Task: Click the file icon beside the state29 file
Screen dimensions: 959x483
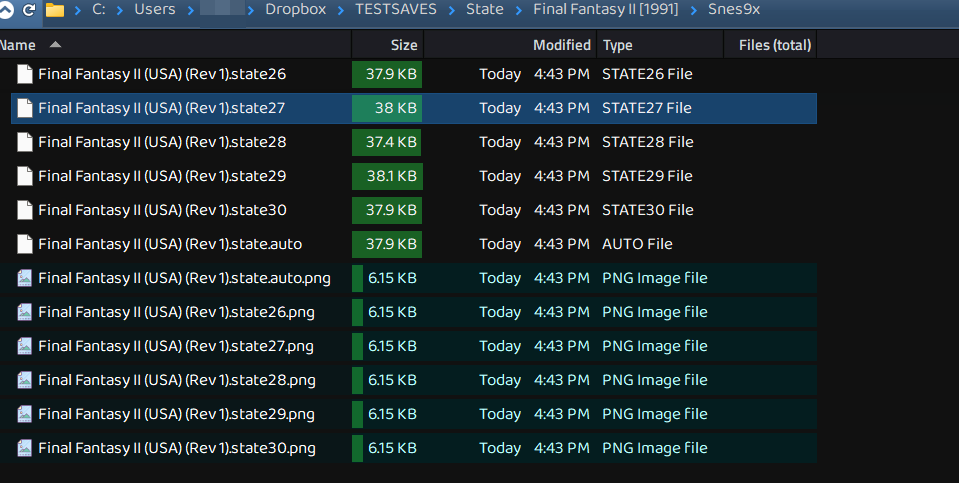Action: tap(25, 176)
